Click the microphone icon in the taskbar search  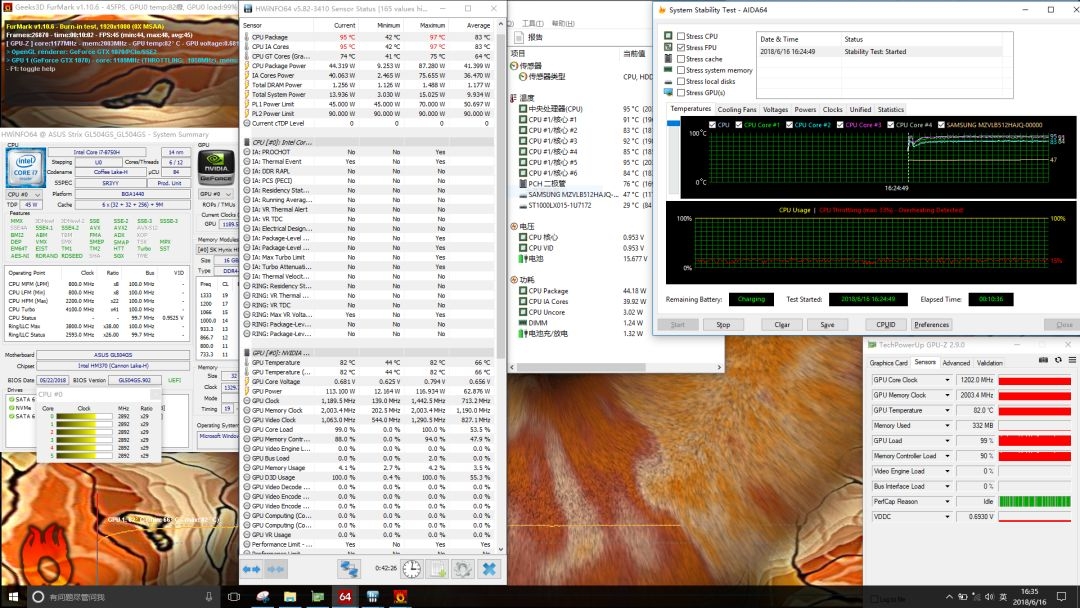[x=209, y=596]
